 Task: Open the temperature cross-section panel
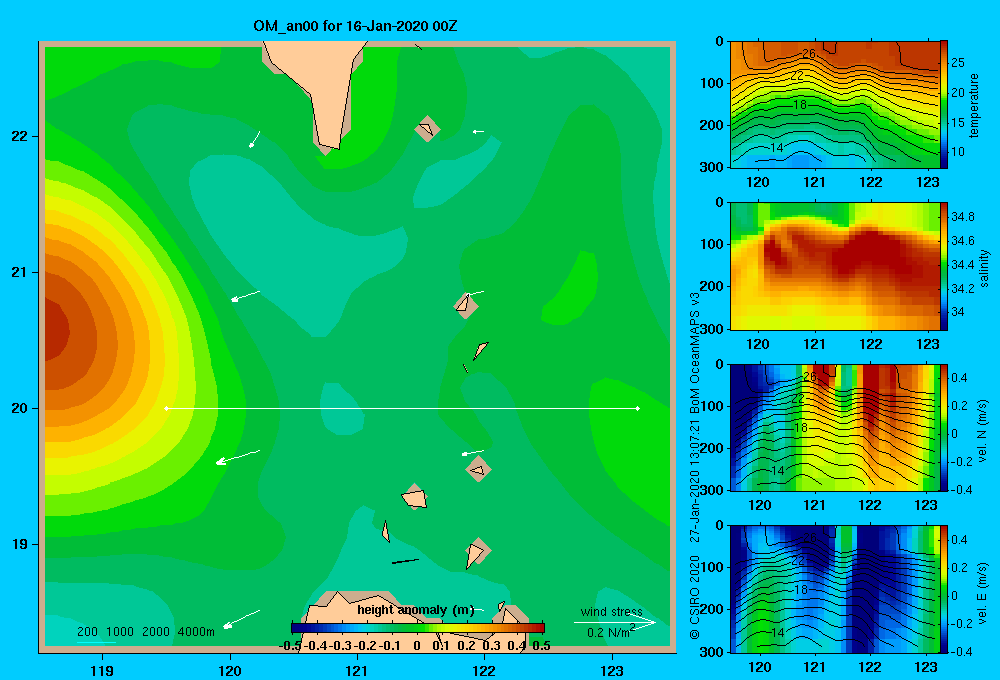[x=835, y=105]
